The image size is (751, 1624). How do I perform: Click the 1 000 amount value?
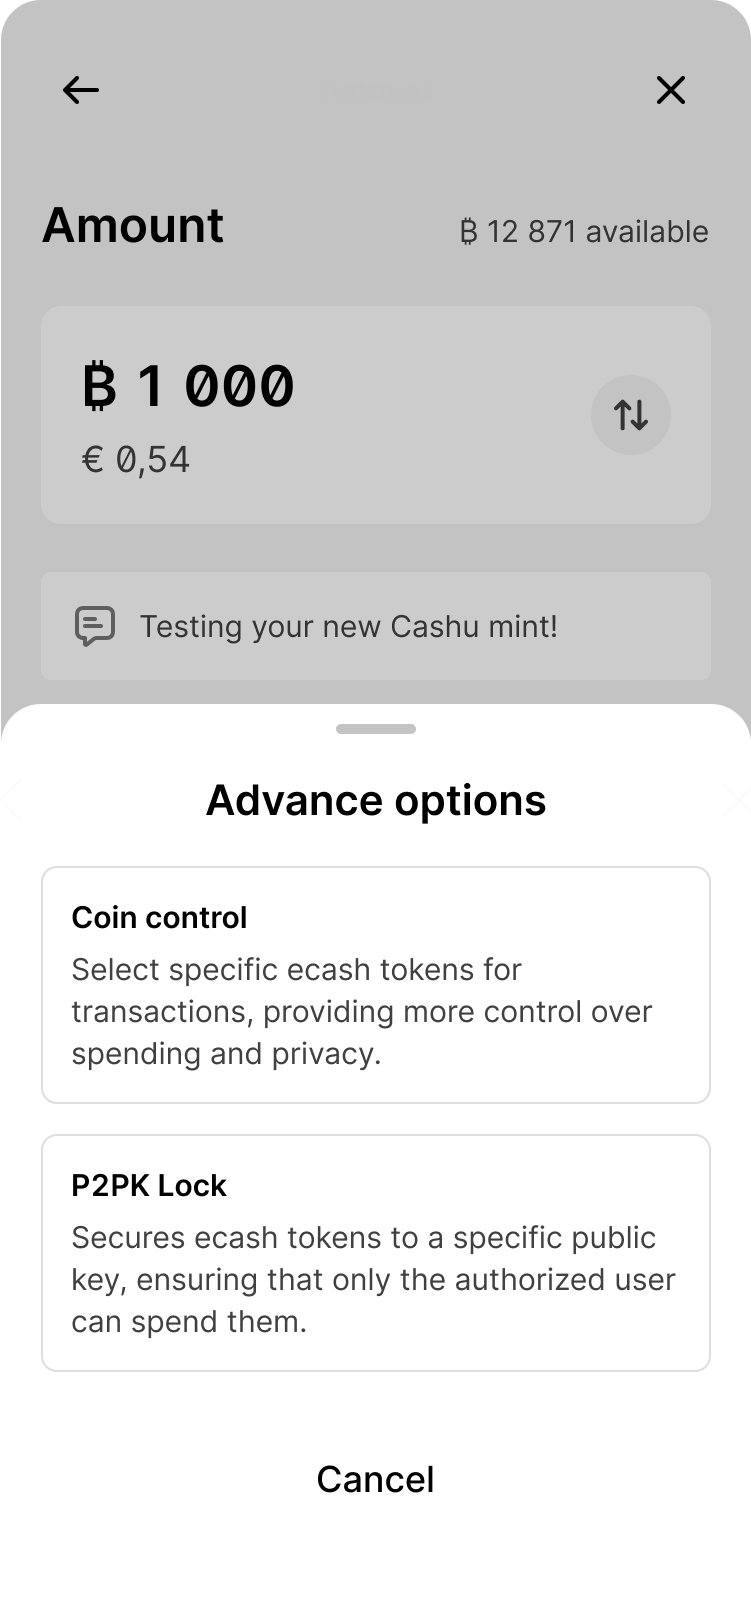pyautogui.click(x=216, y=387)
